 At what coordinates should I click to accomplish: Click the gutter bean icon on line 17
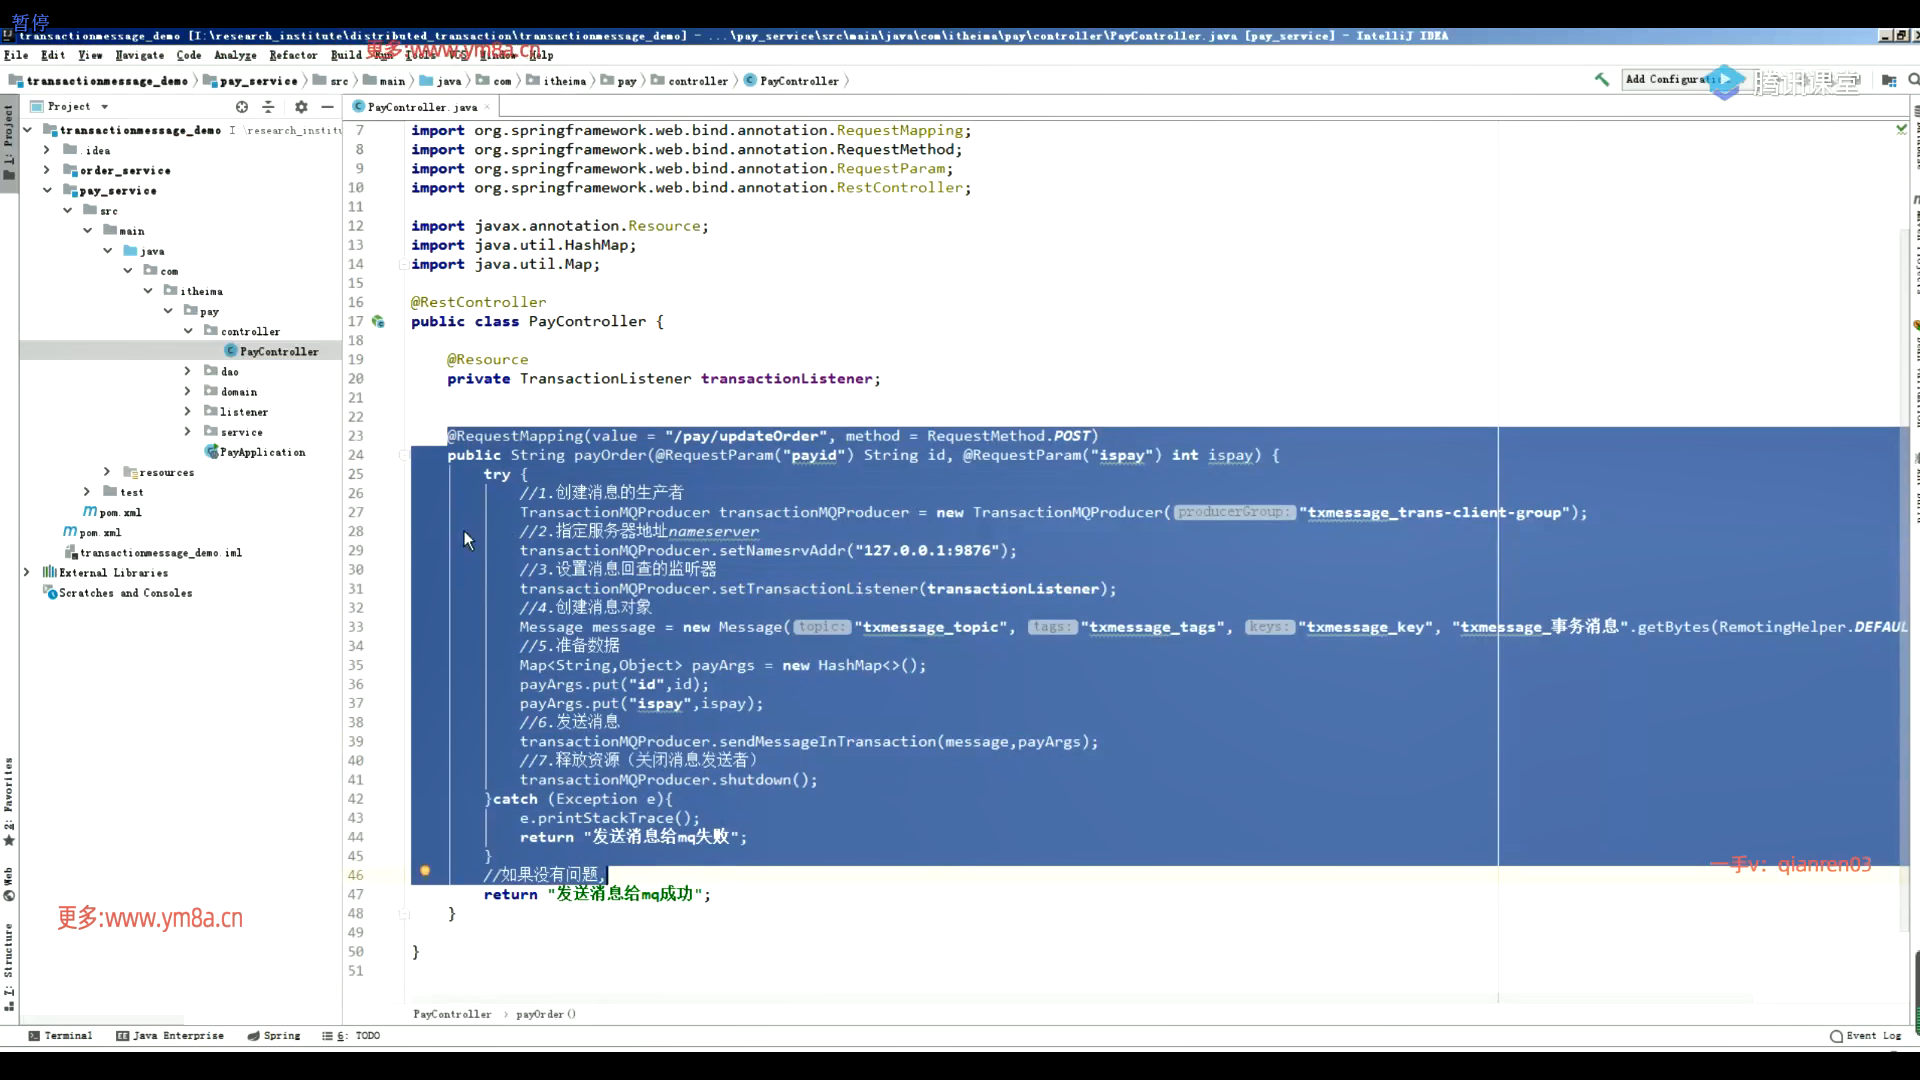[378, 322]
